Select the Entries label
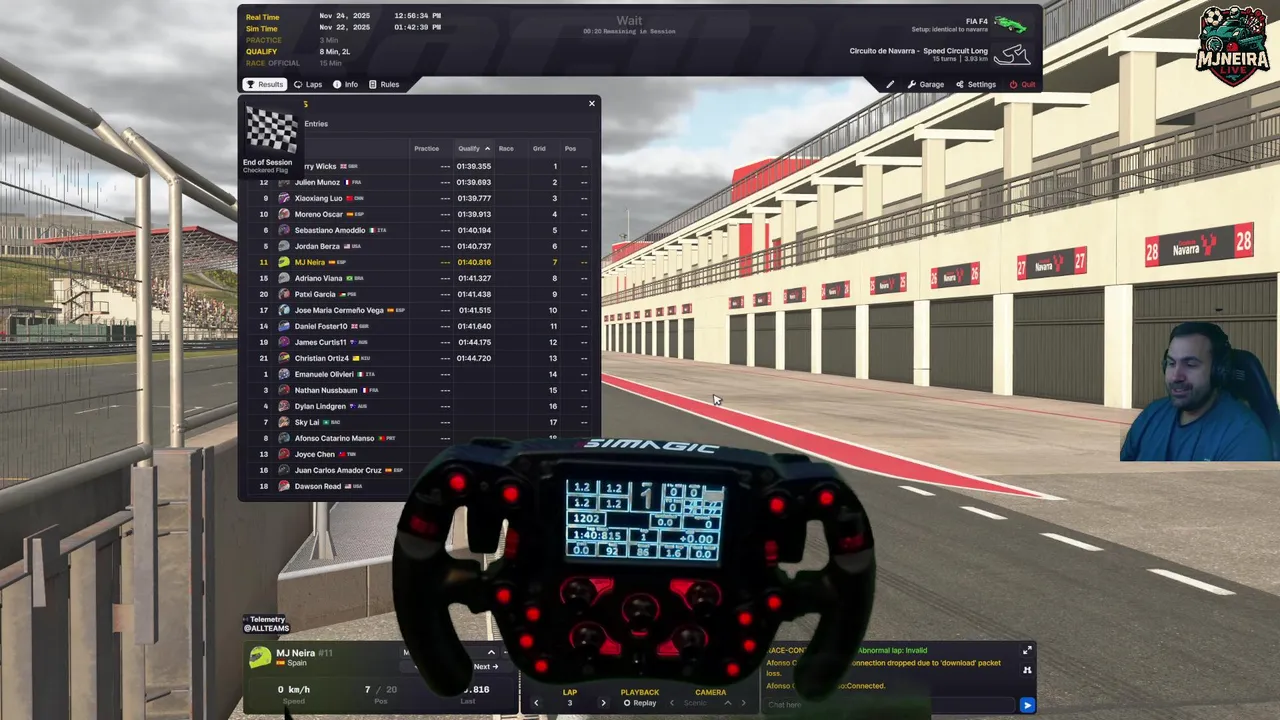The image size is (1280, 720). click(316, 124)
